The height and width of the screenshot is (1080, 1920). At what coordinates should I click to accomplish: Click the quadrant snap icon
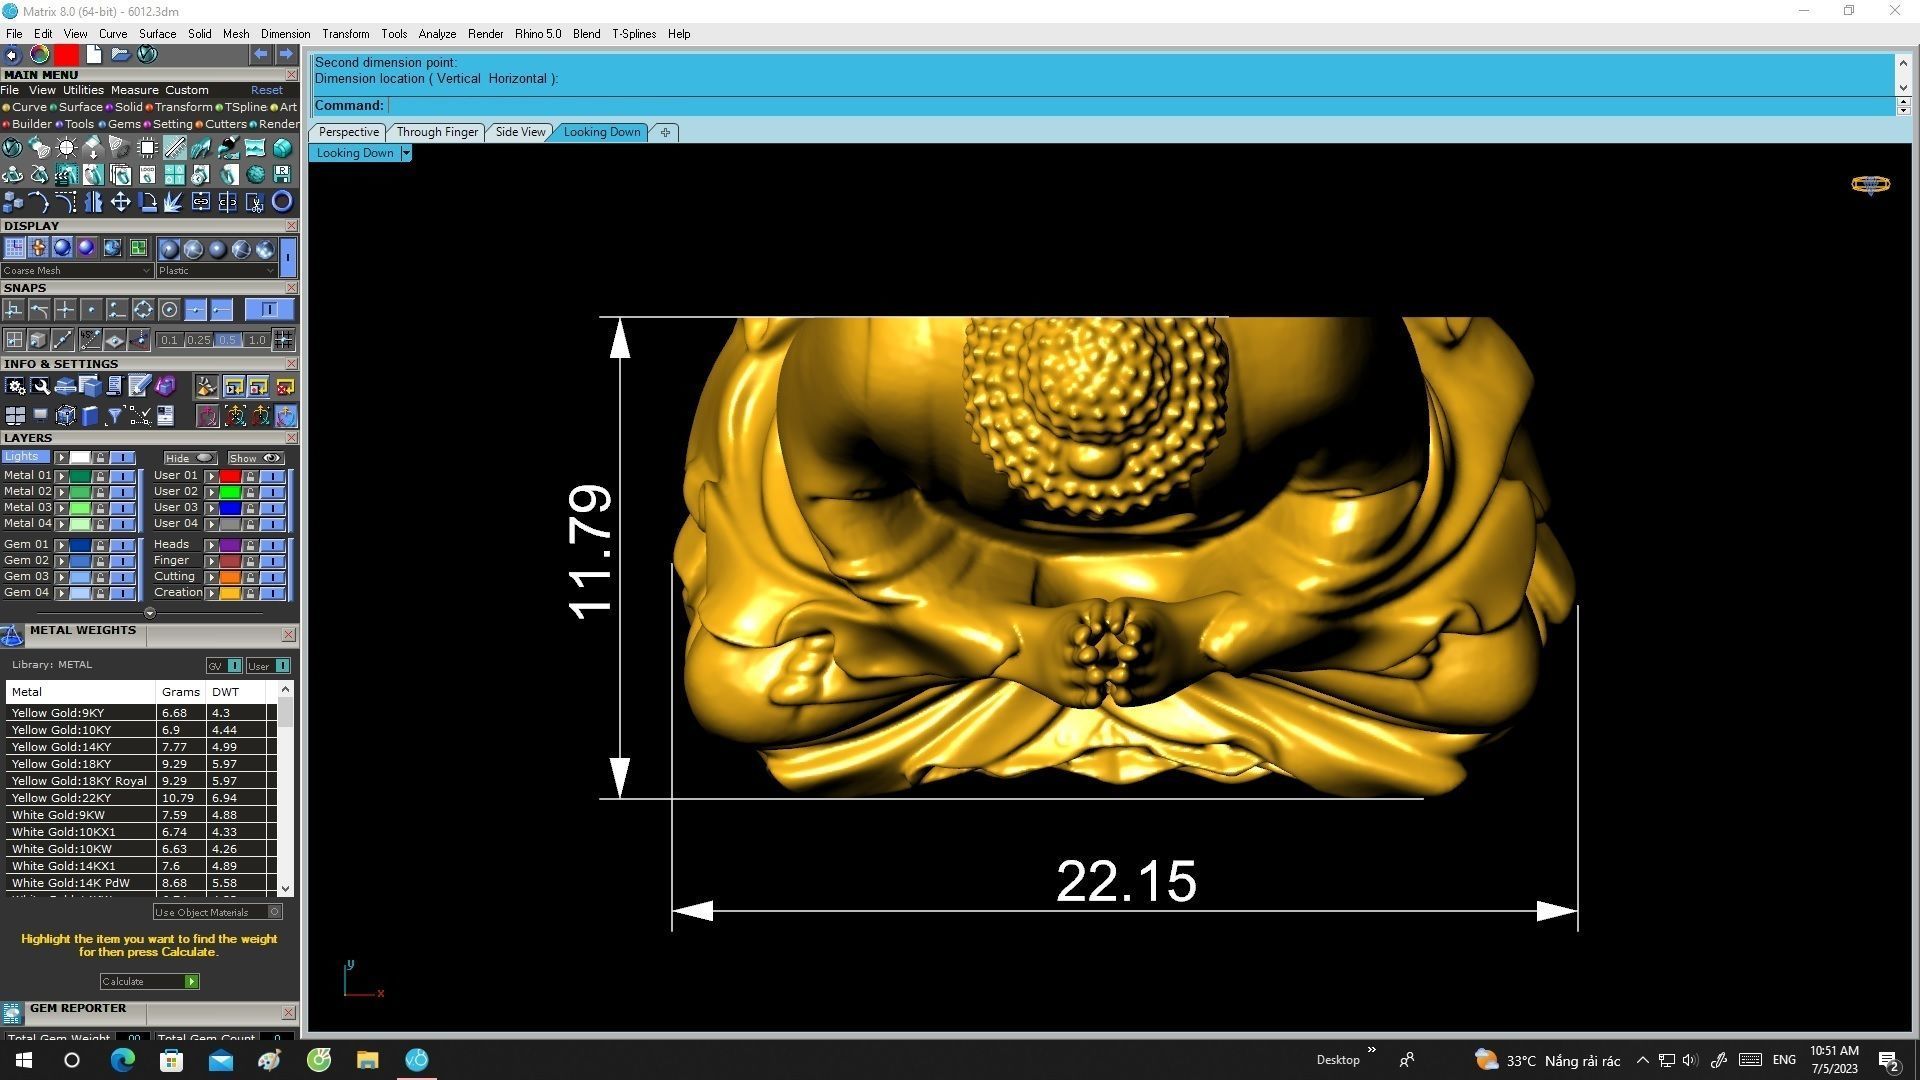[x=143, y=310]
